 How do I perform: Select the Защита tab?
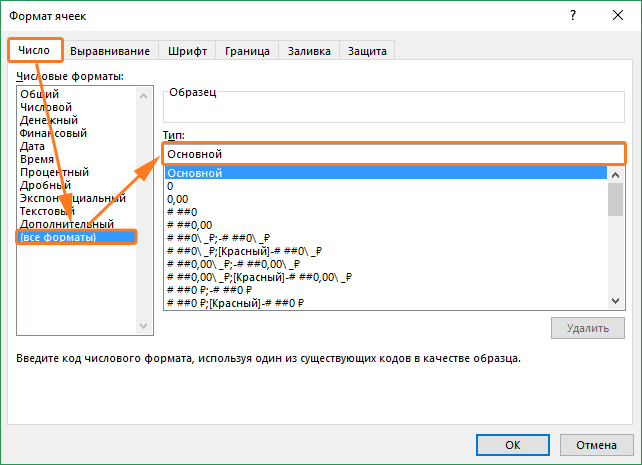(x=367, y=51)
